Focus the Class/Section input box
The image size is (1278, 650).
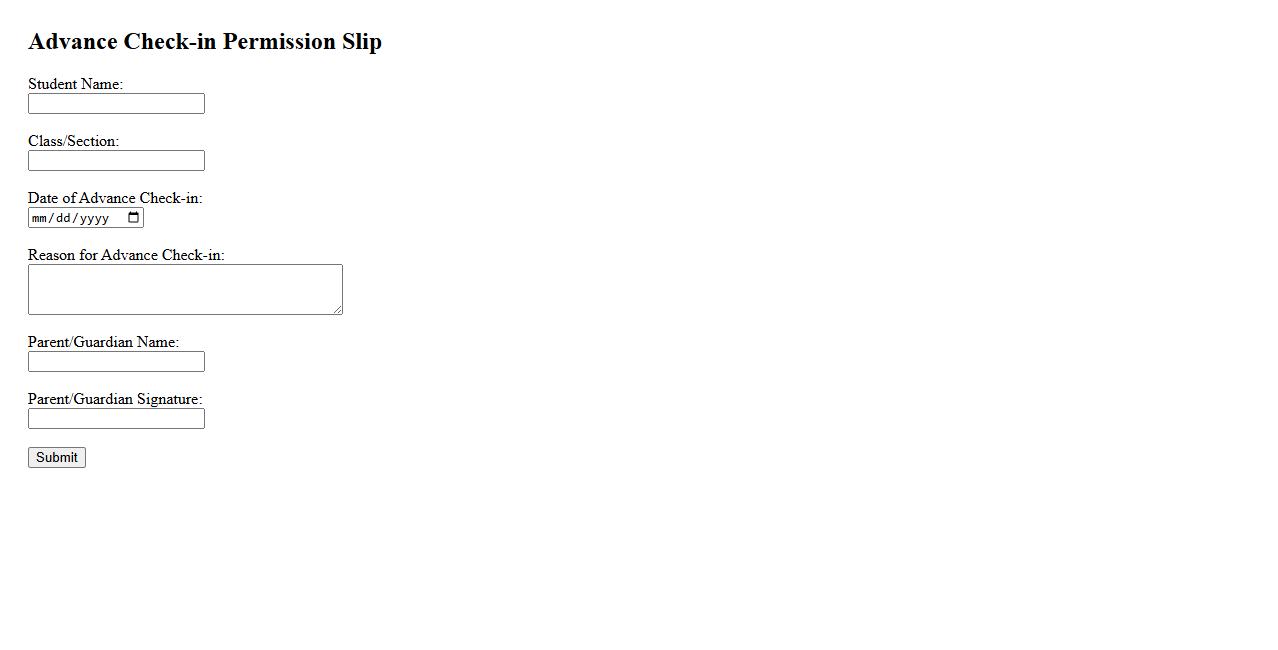pyautogui.click(x=116, y=161)
